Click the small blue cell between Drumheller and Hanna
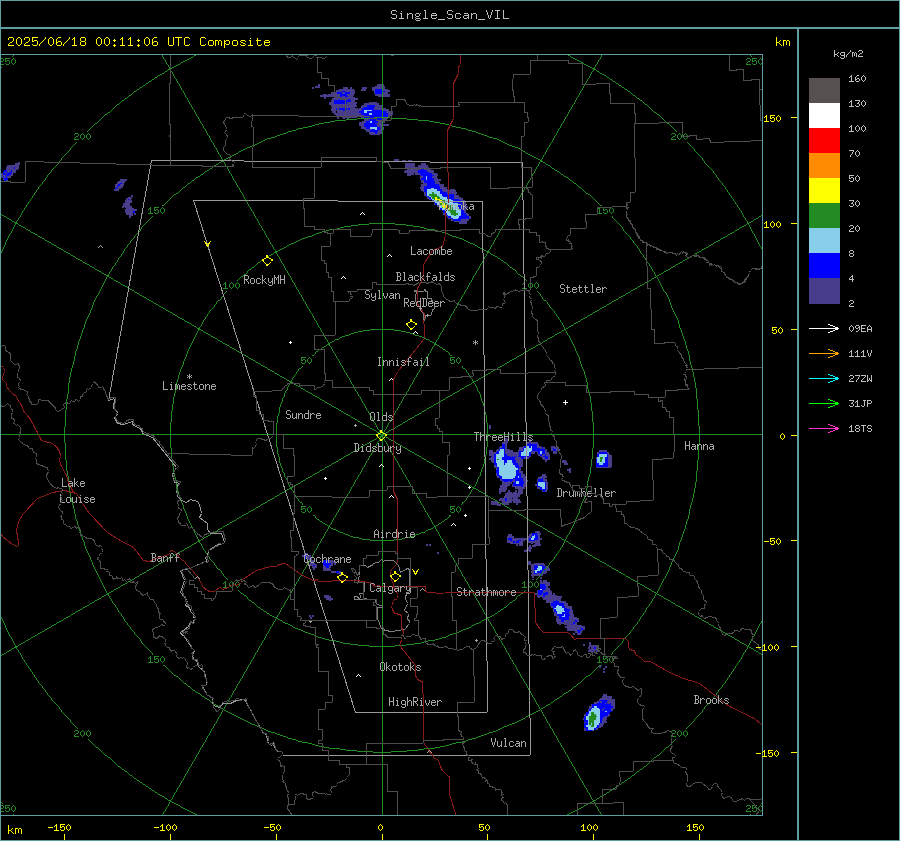The height and width of the screenshot is (841, 900). tap(603, 459)
